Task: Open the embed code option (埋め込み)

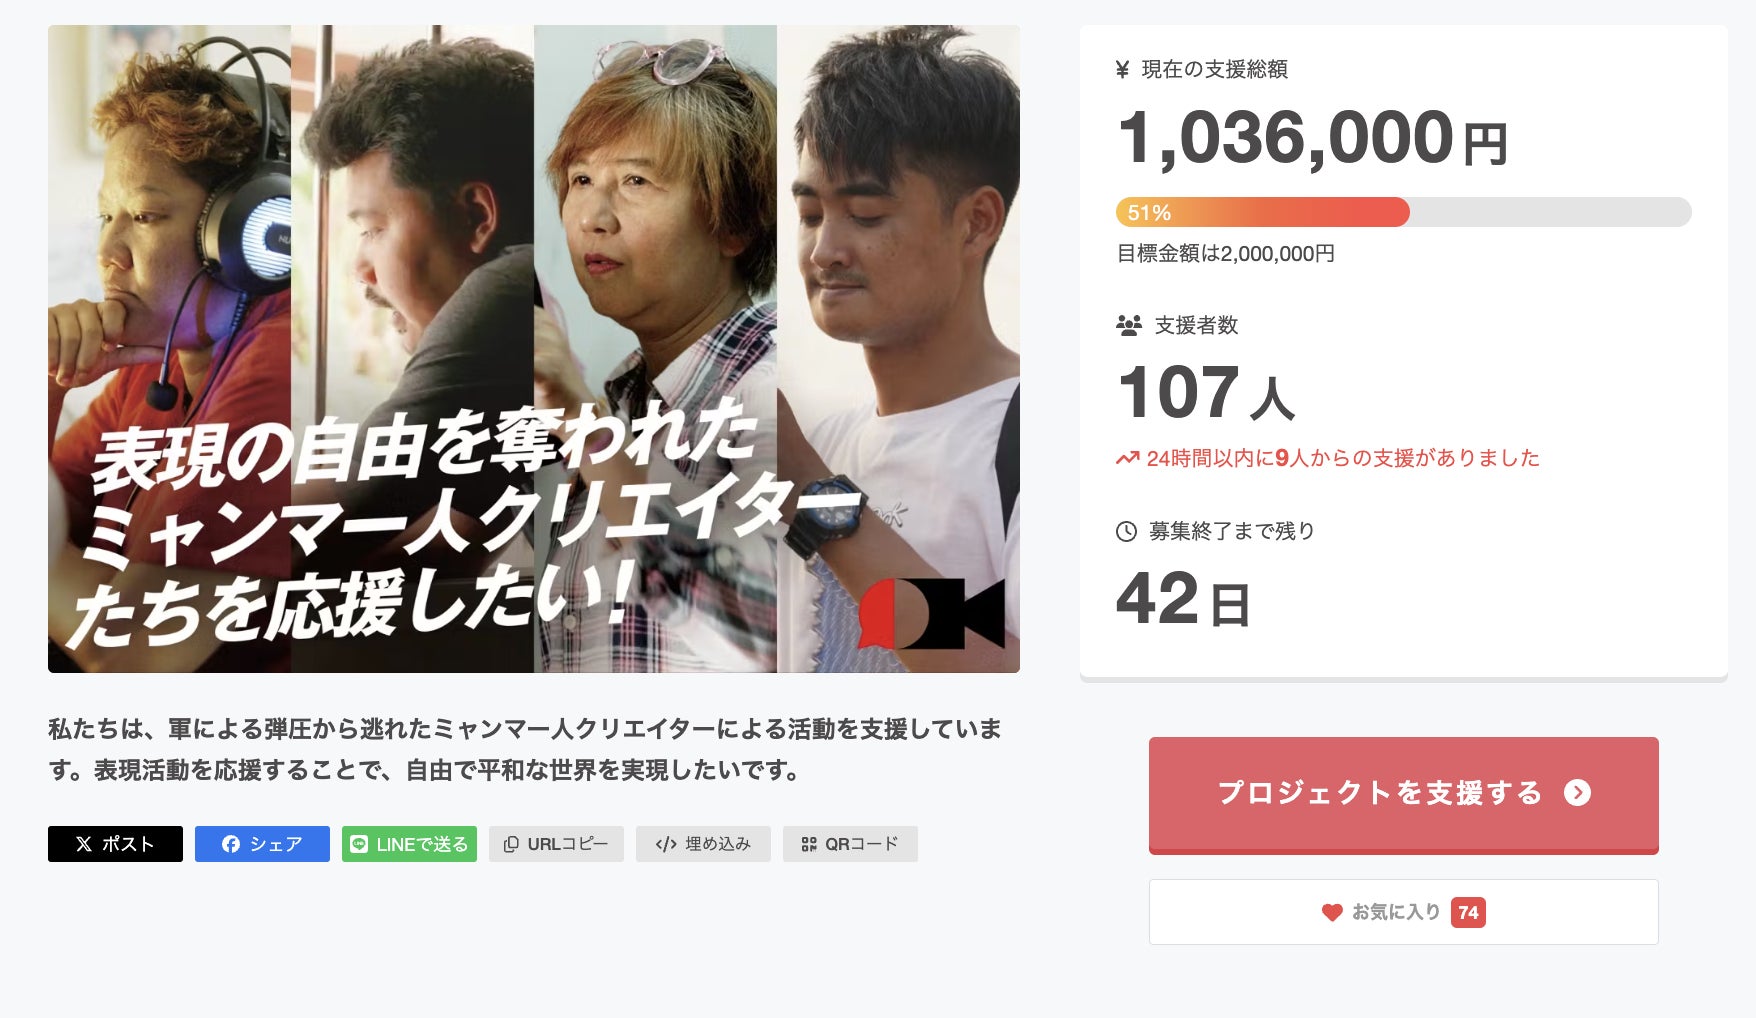Action: [703, 844]
